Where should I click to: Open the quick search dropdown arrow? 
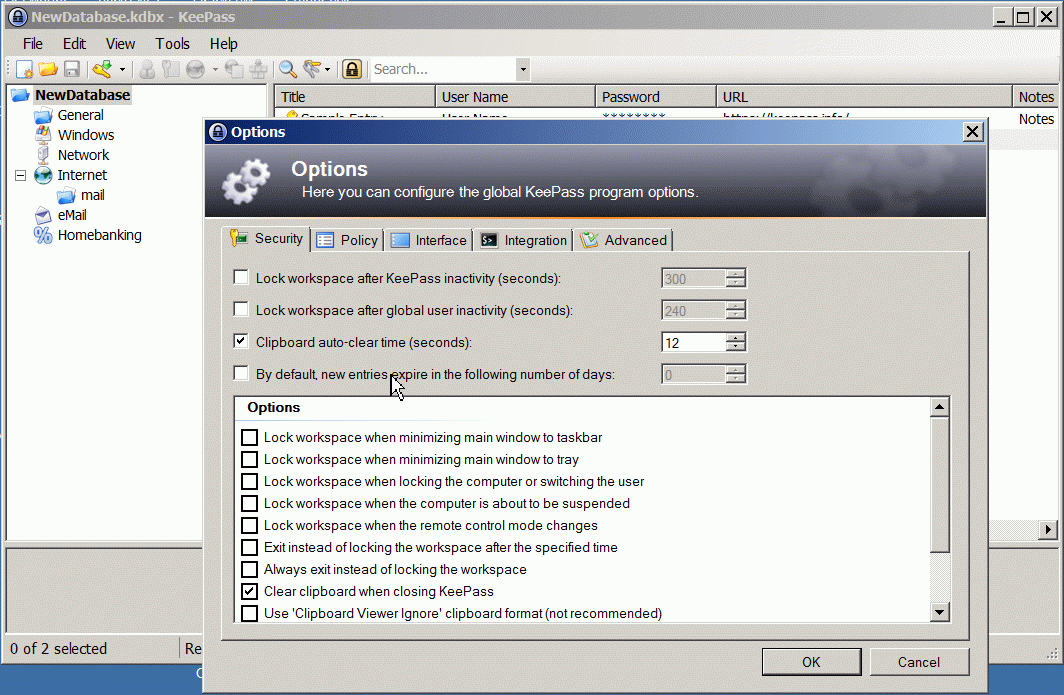click(522, 69)
